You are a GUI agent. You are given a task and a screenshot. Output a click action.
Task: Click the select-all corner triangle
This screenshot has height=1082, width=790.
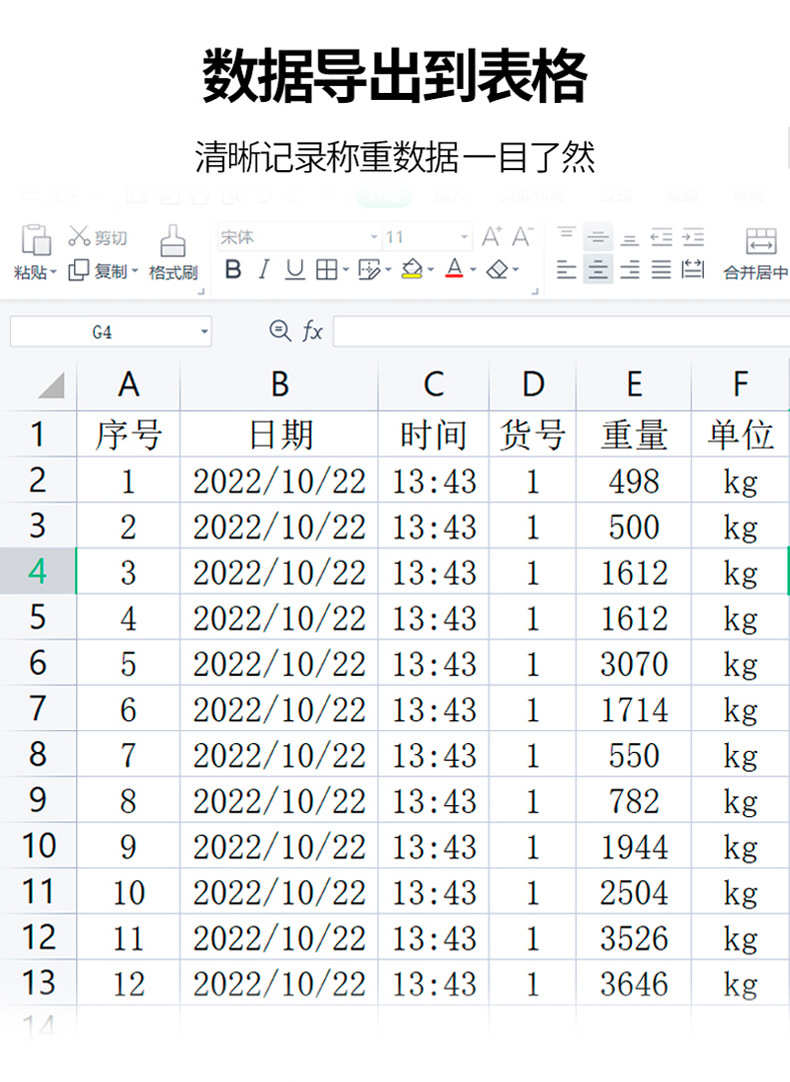point(52,385)
